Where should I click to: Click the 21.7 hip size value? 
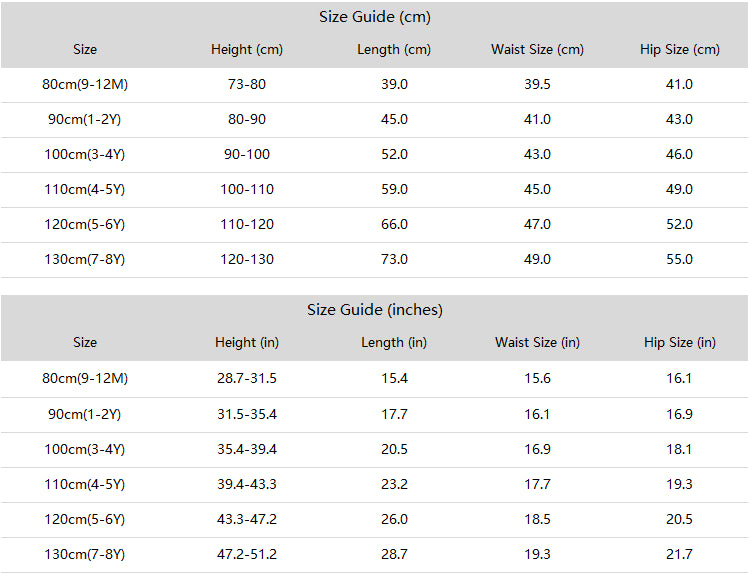pyautogui.click(x=679, y=554)
